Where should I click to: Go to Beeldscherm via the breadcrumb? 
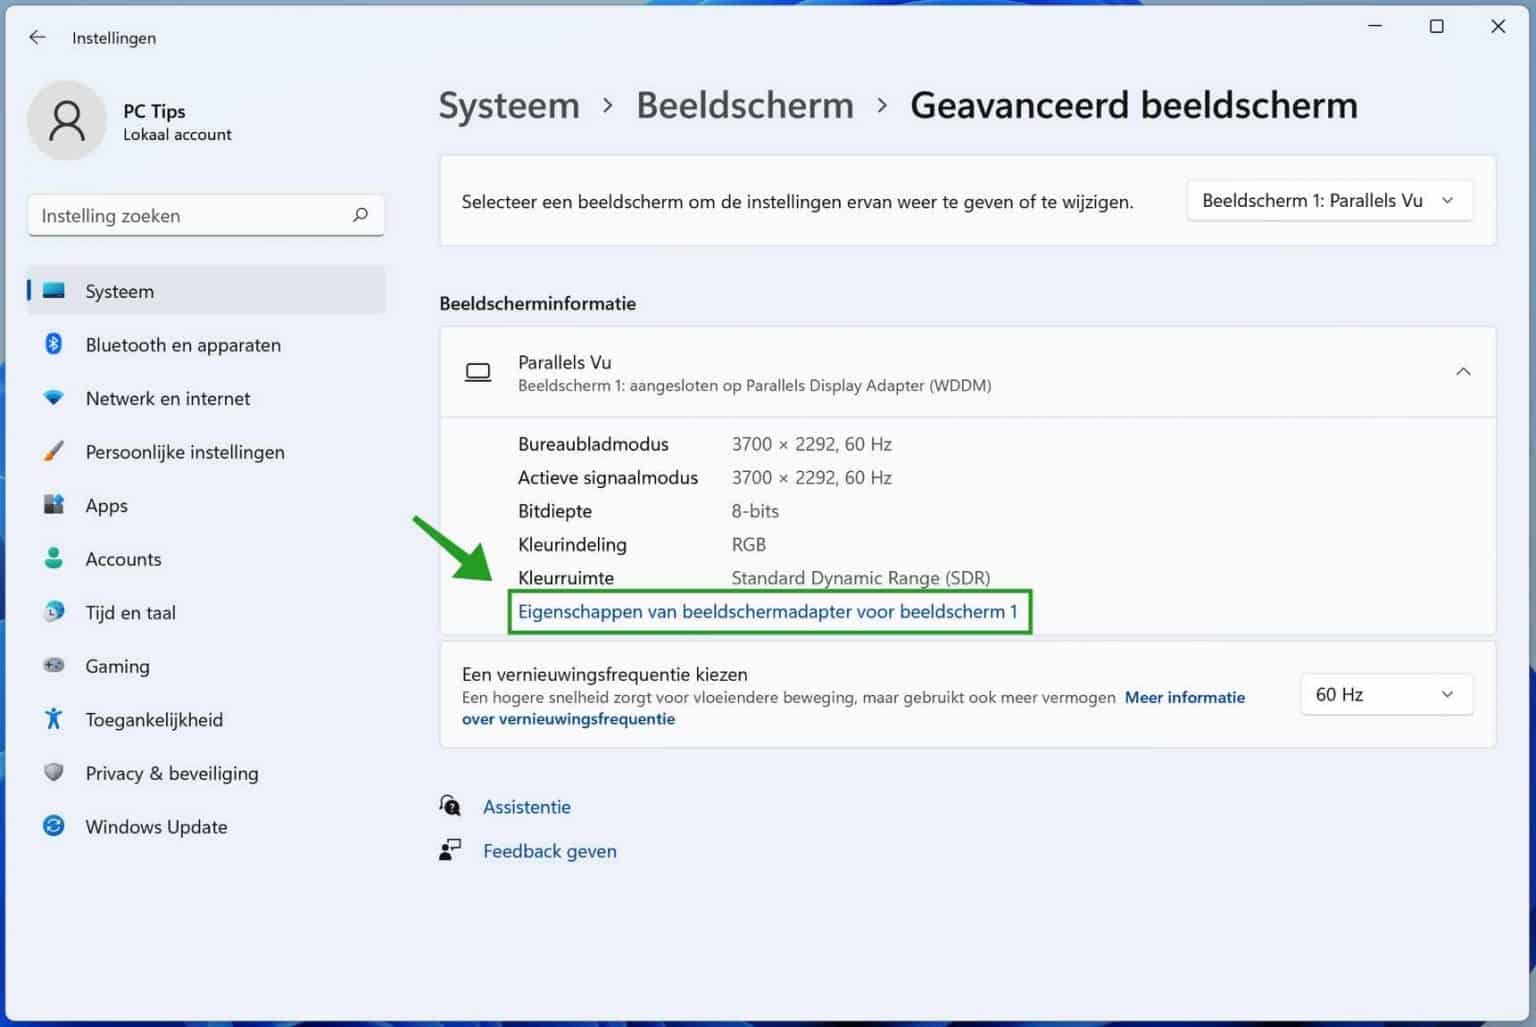[x=744, y=105]
